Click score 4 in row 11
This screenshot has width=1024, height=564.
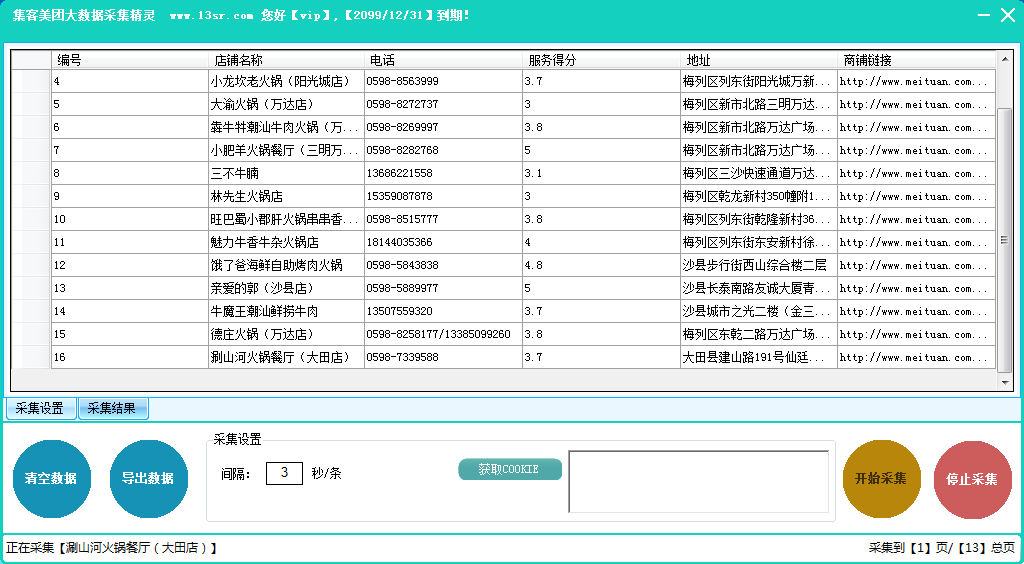528,243
